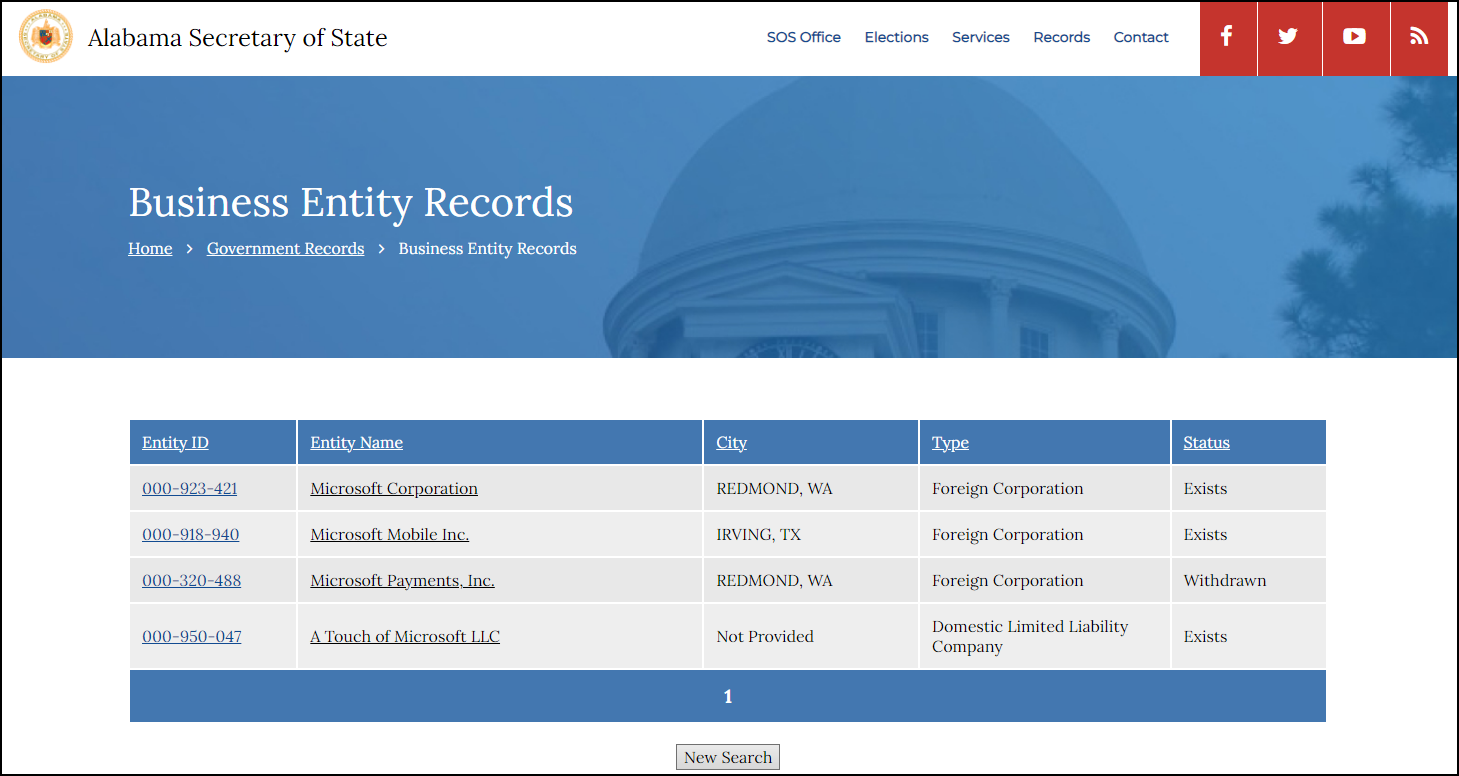Open the Twitter social icon
Image resolution: width=1459 pixels, height=776 pixels.
click(x=1288, y=37)
